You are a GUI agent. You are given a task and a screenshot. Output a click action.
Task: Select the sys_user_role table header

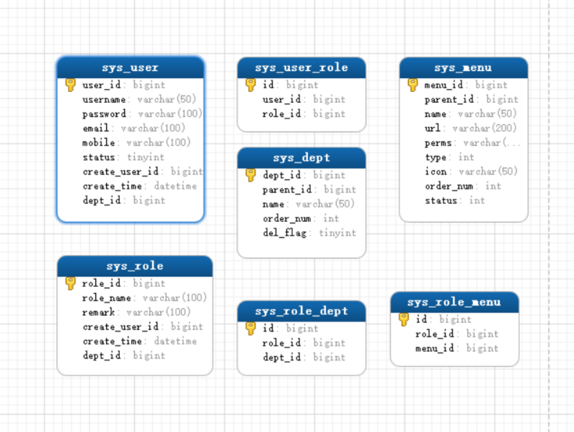302,67
